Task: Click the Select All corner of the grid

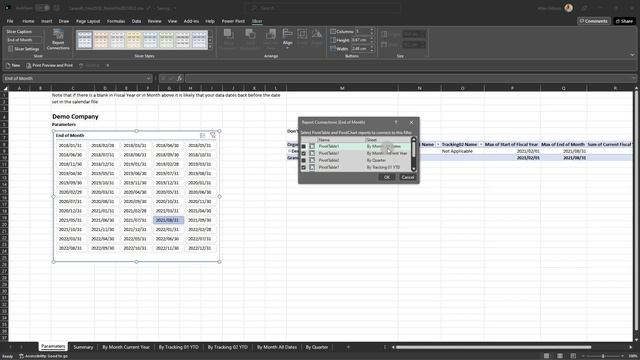Action: pyautogui.click(x=5, y=88)
